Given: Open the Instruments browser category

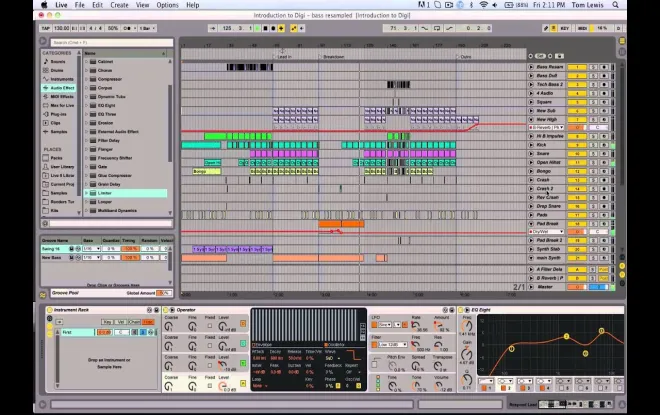Looking at the screenshot, I should [x=58, y=79].
